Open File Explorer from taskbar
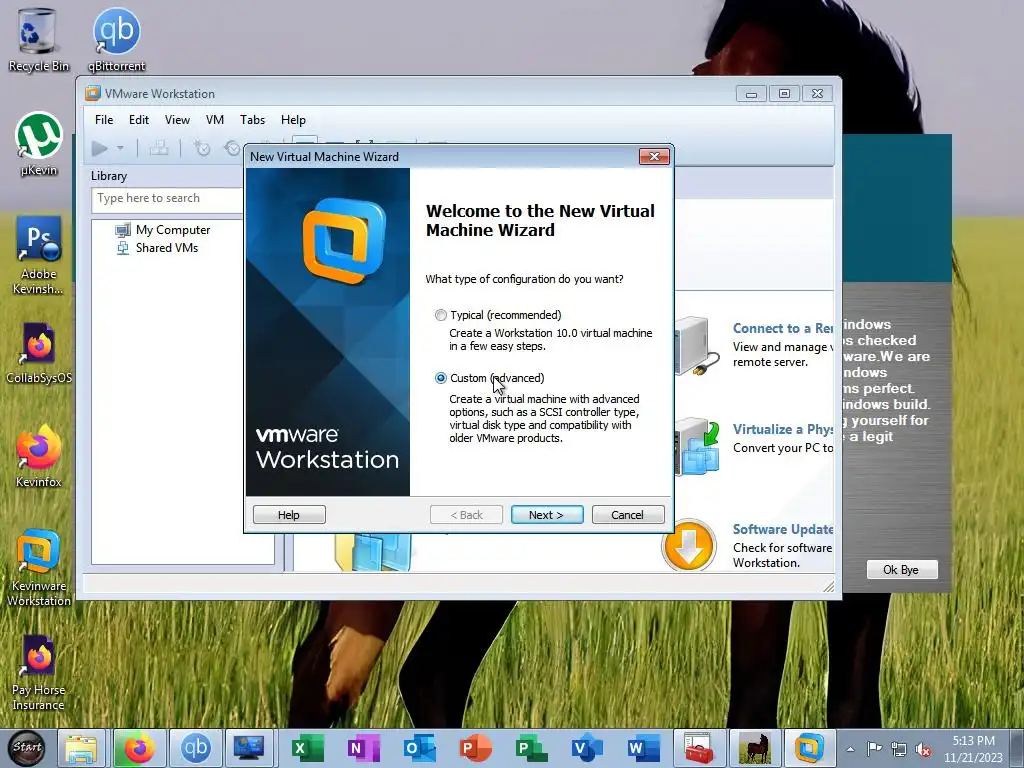This screenshot has width=1024, height=768. [x=81, y=748]
